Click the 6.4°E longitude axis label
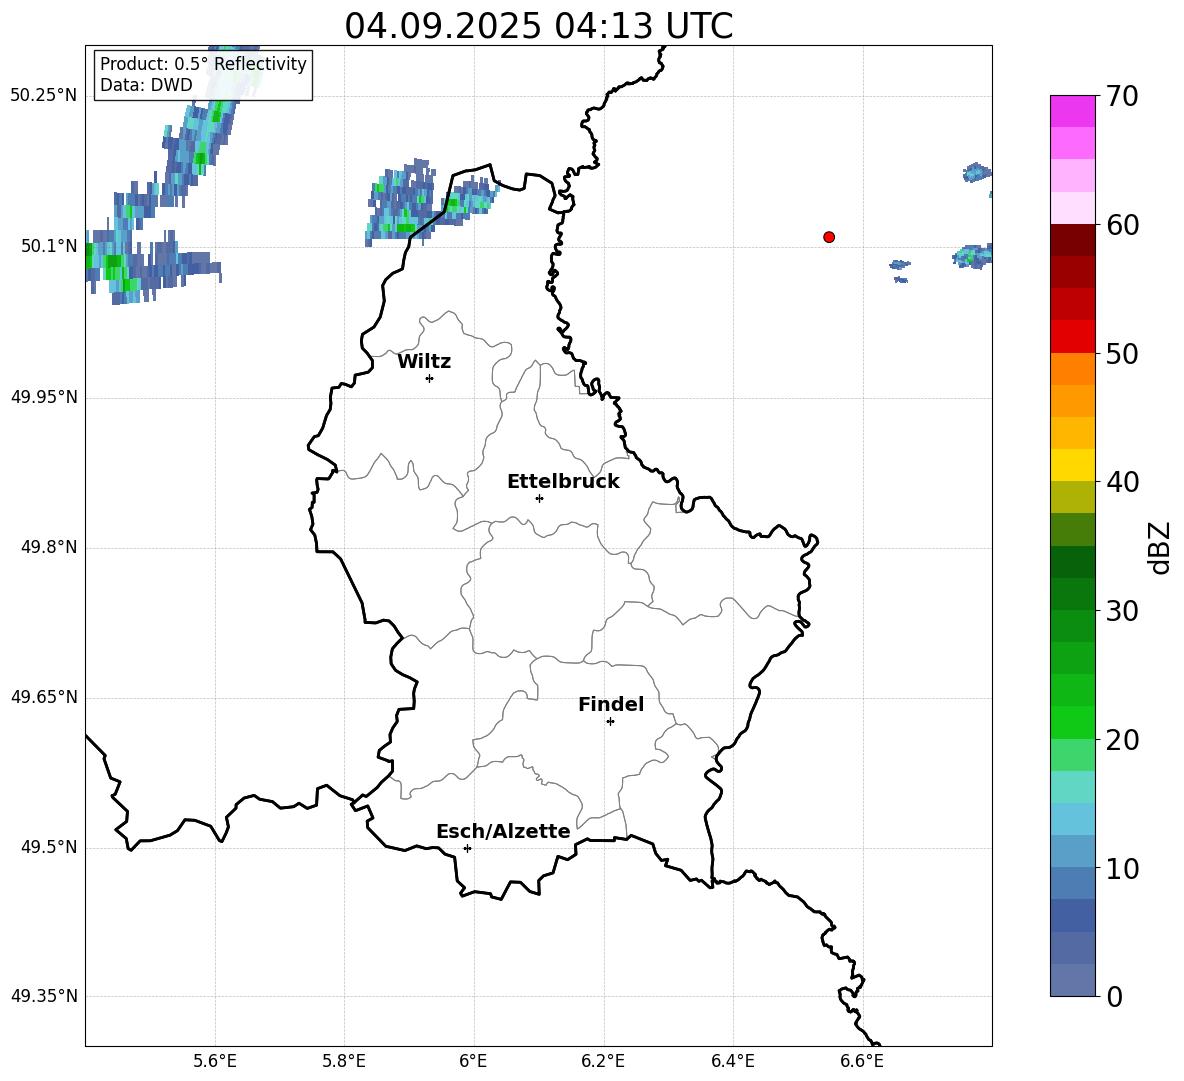The height and width of the screenshot is (1081, 1184). click(x=732, y=1062)
